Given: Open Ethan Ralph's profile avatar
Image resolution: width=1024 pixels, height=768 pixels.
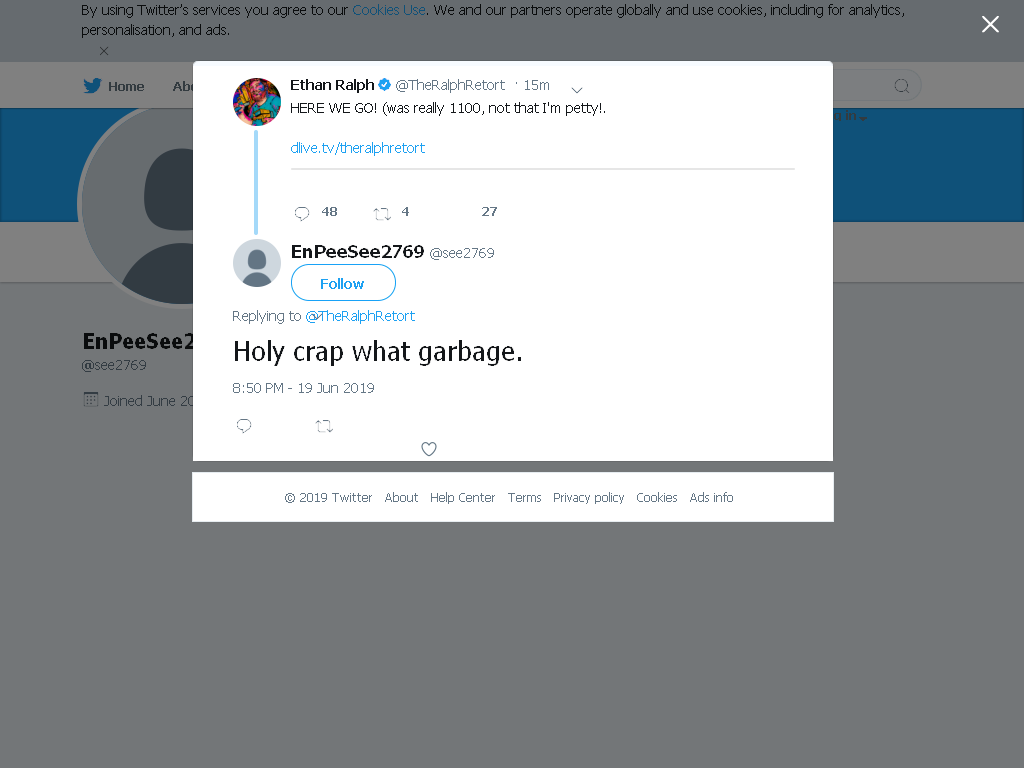Looking at the screenshot, I should (x=257, y=101).
